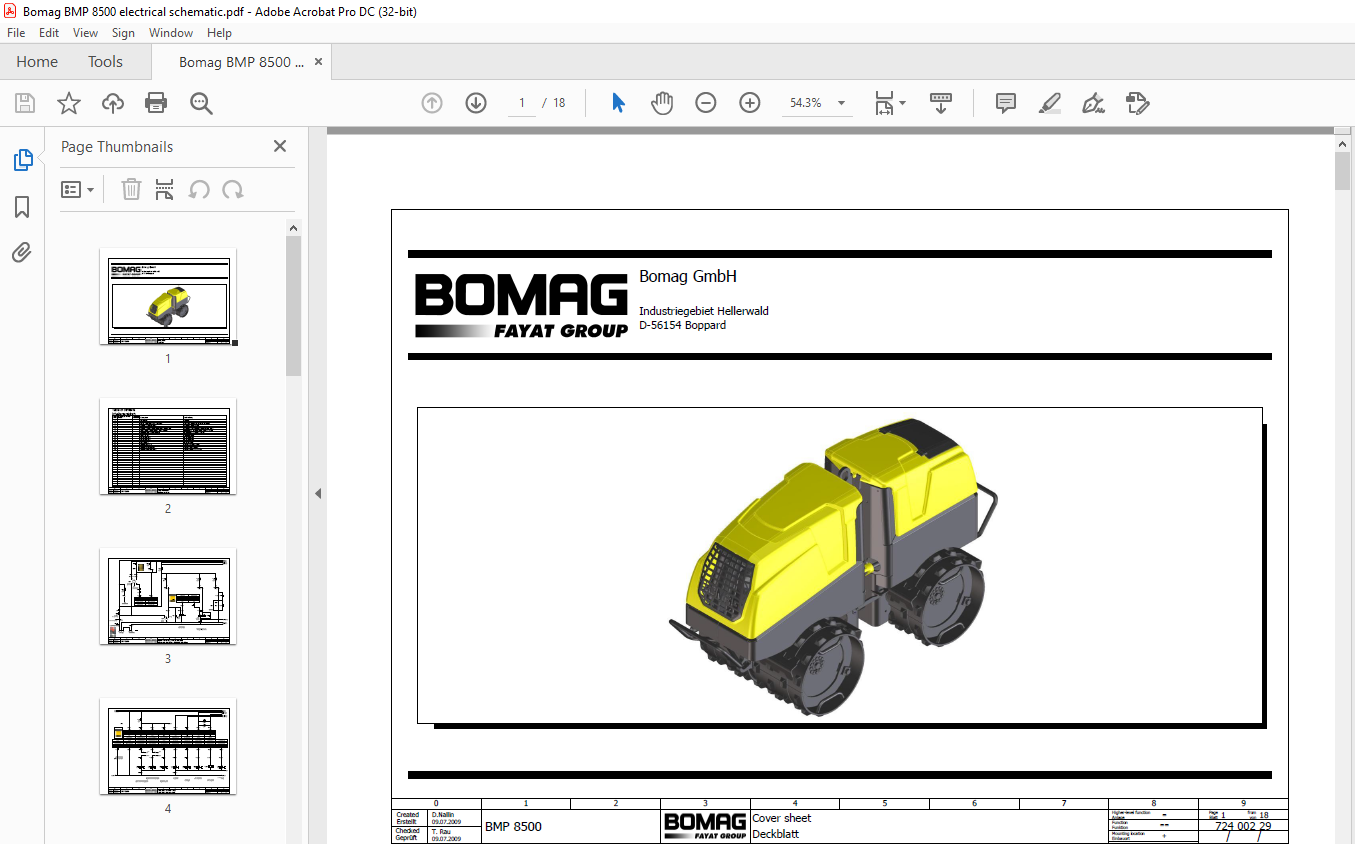1355x844 pixels.
Task: Add bookmark using the star icon
Action: (x=68, y=103)
